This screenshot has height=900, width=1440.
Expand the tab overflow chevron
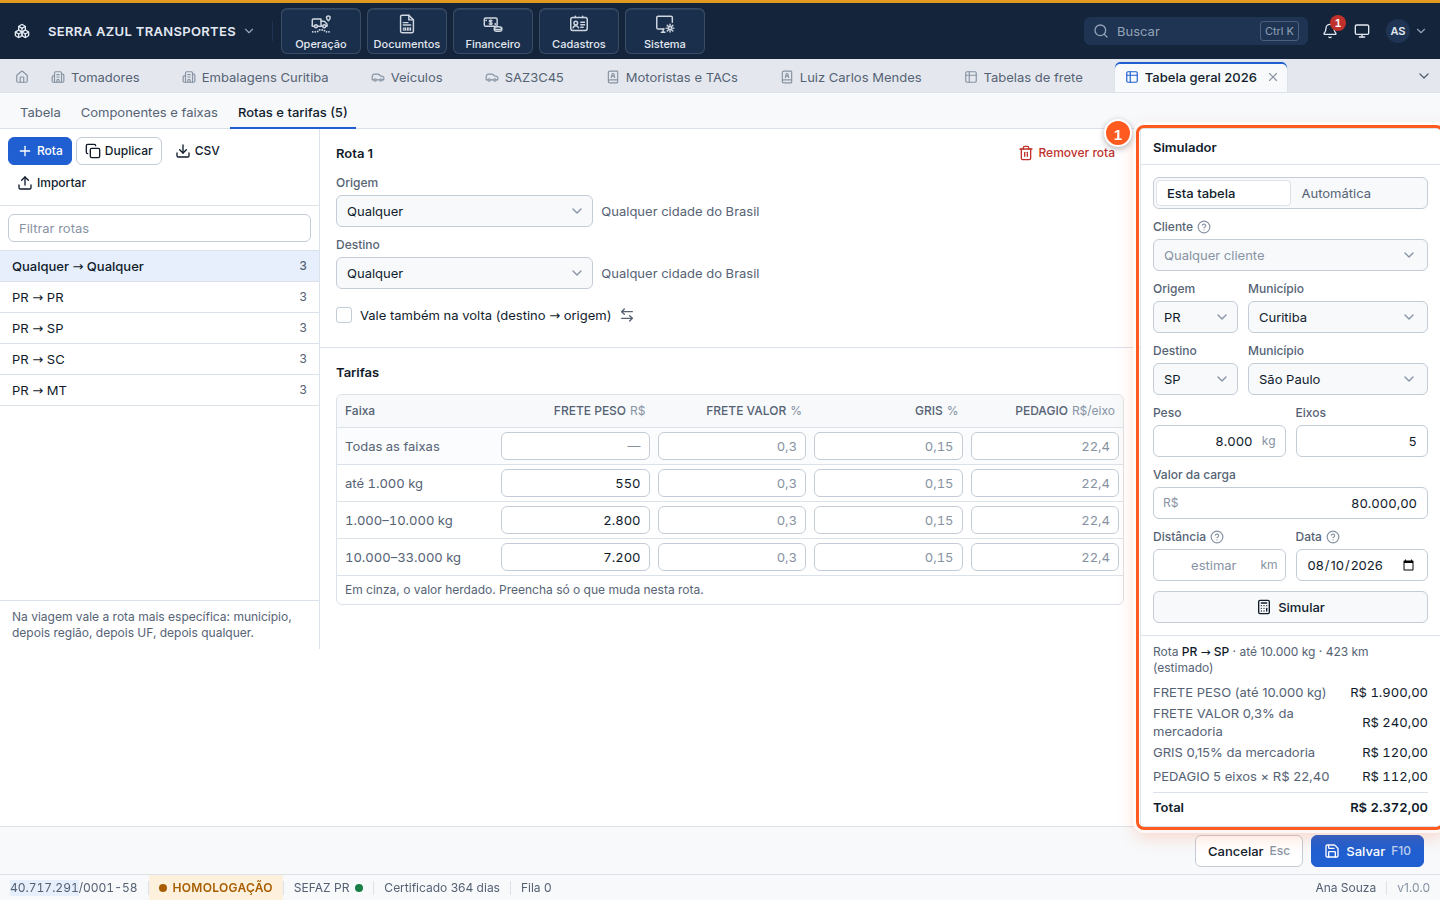point(1424,76)
